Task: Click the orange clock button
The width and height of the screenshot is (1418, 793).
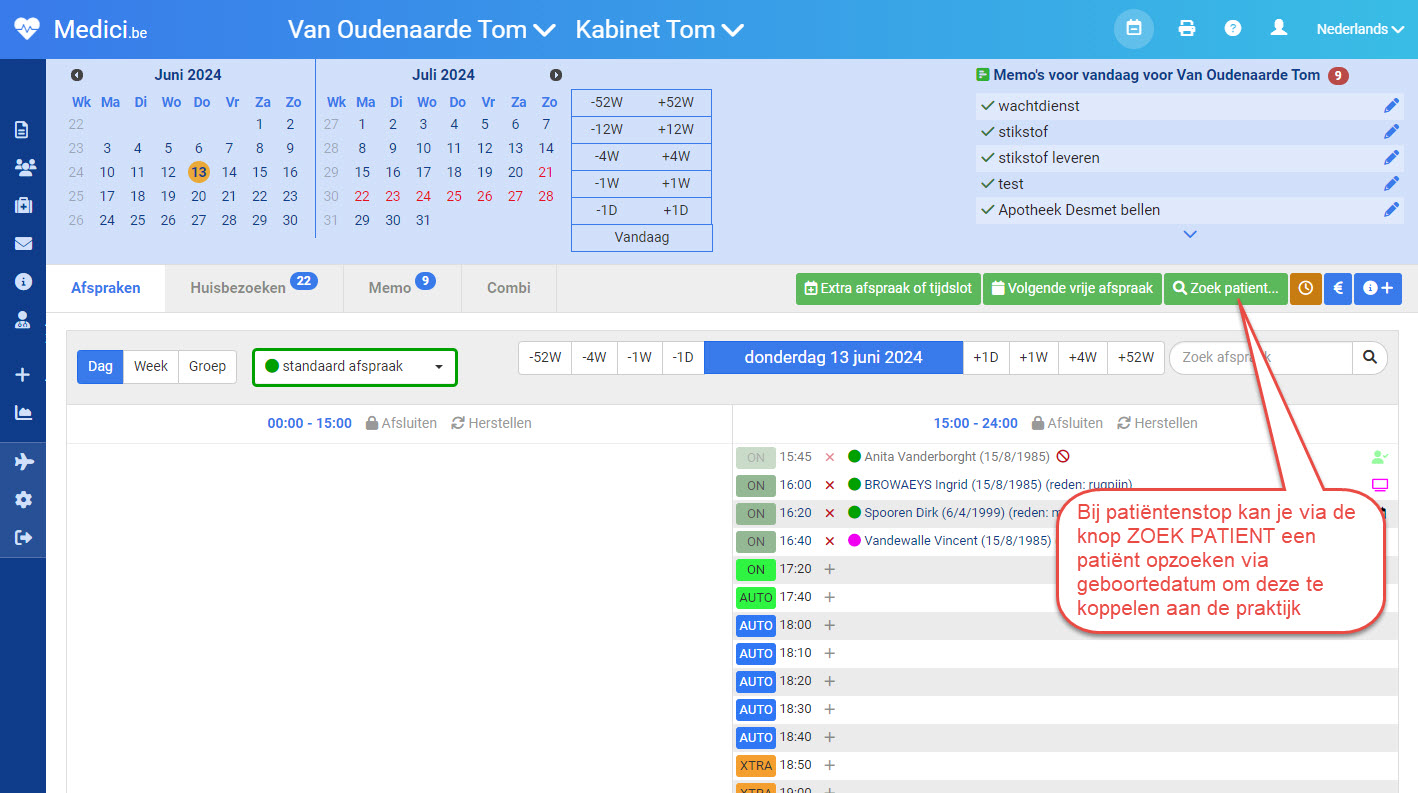Action: [1306, 288]
